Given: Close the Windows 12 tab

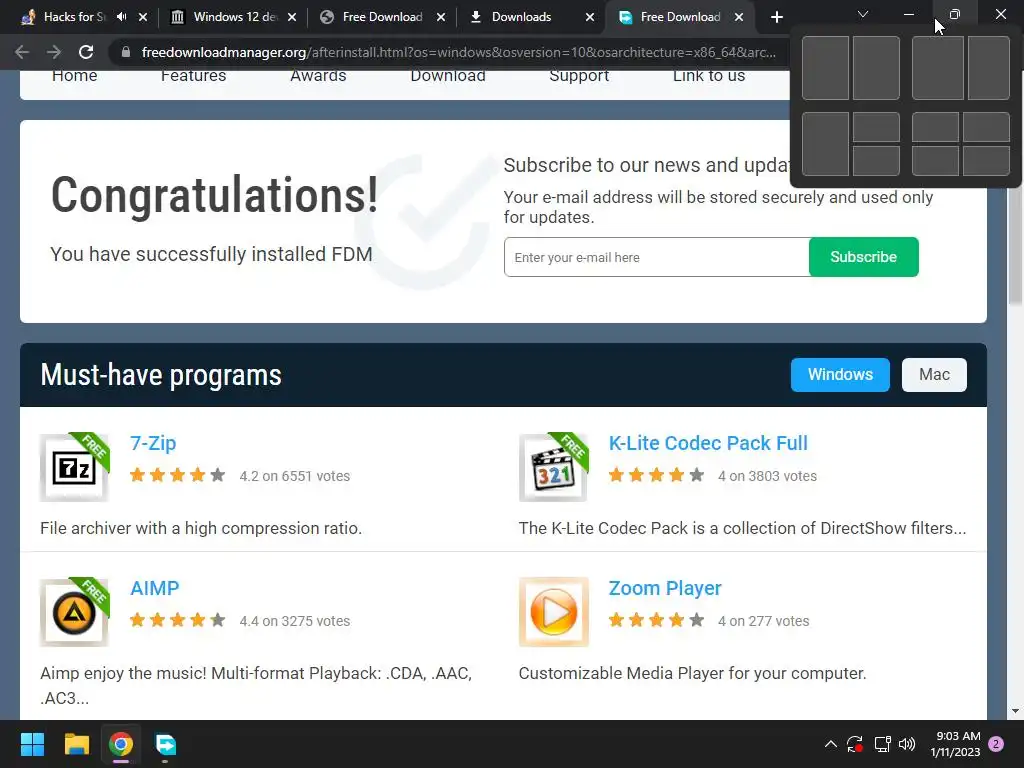Looking at the screenshot, I should pos(292,17).
